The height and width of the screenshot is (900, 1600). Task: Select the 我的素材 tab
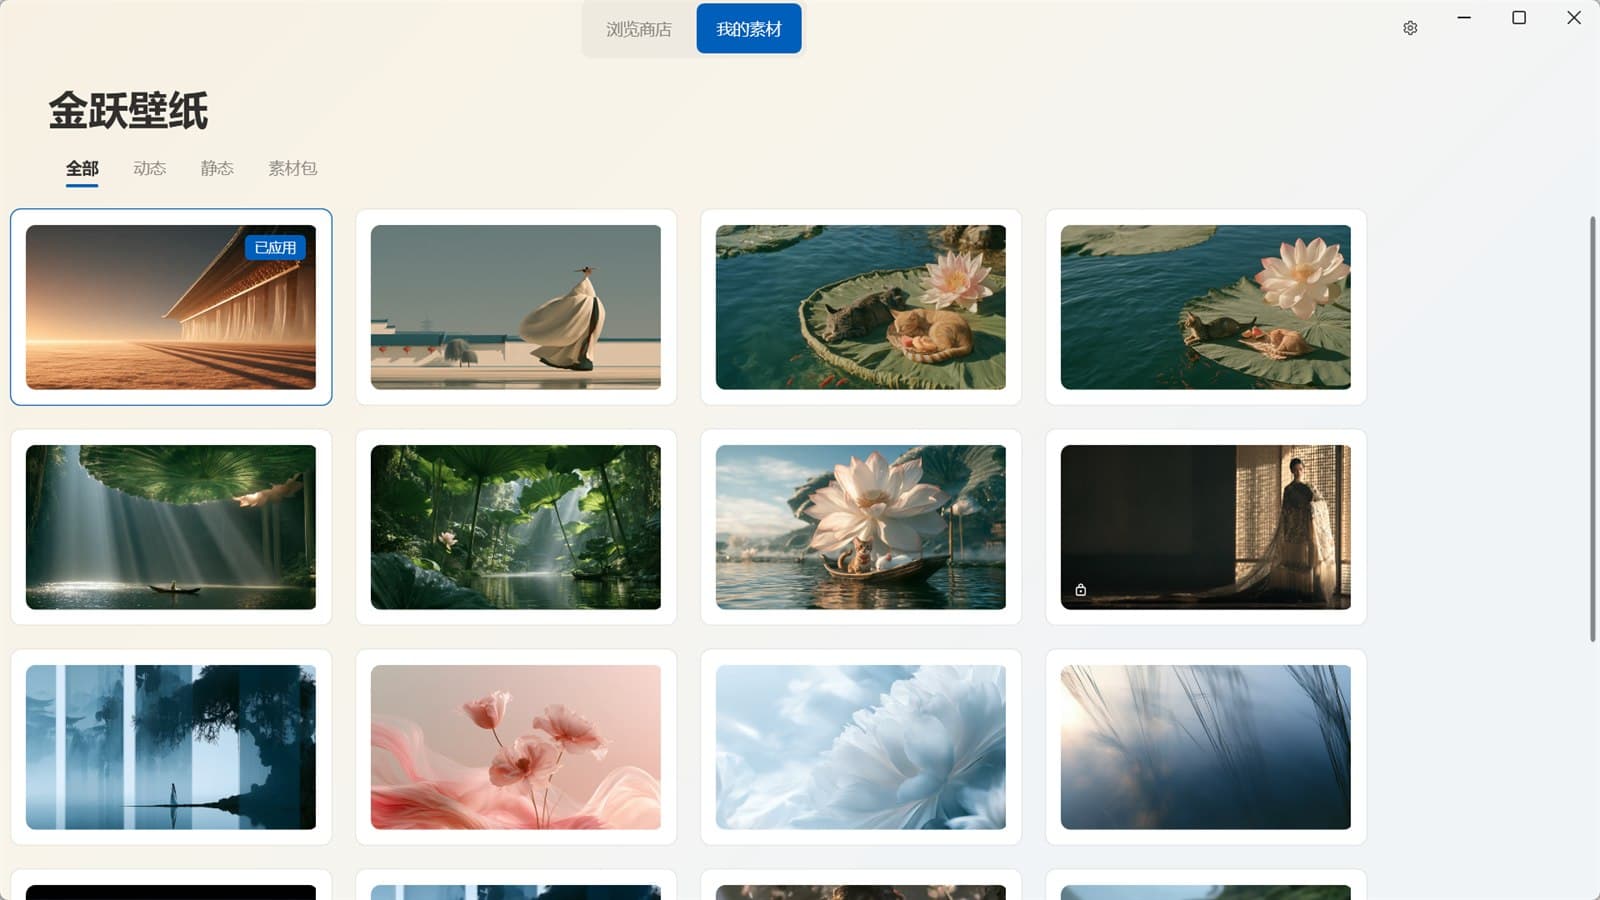tap(749, 29)
